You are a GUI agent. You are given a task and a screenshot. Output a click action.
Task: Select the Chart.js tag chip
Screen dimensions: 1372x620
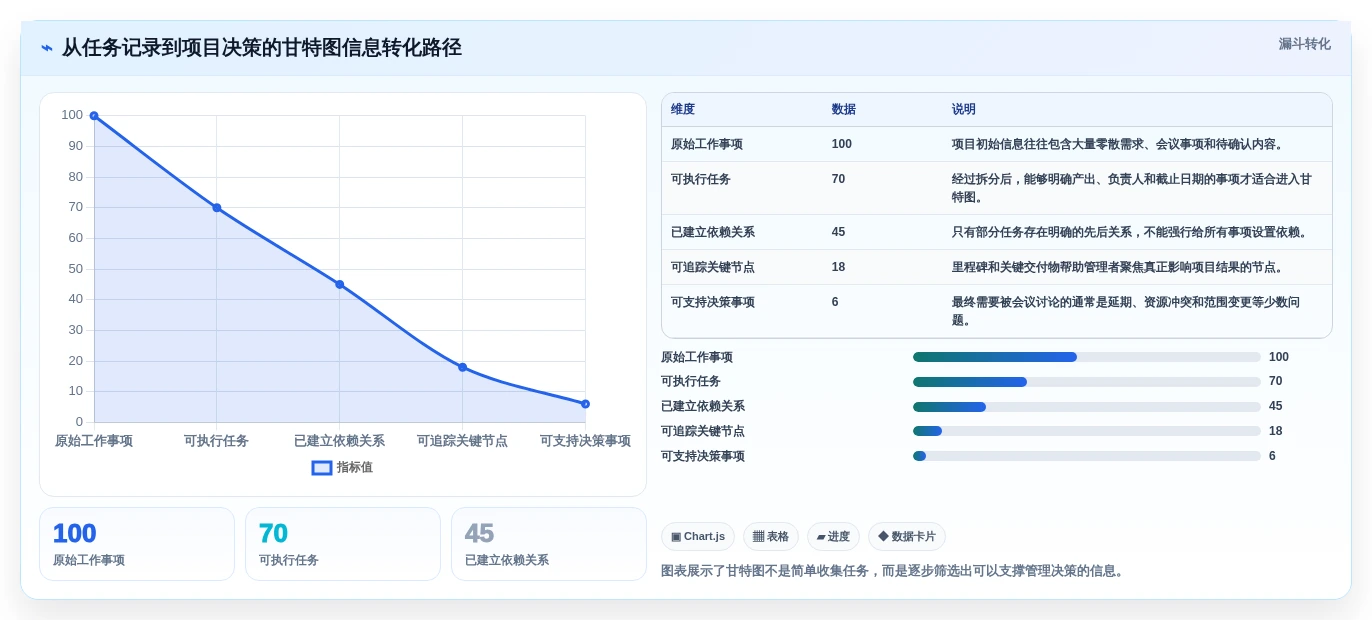[698, 537]
